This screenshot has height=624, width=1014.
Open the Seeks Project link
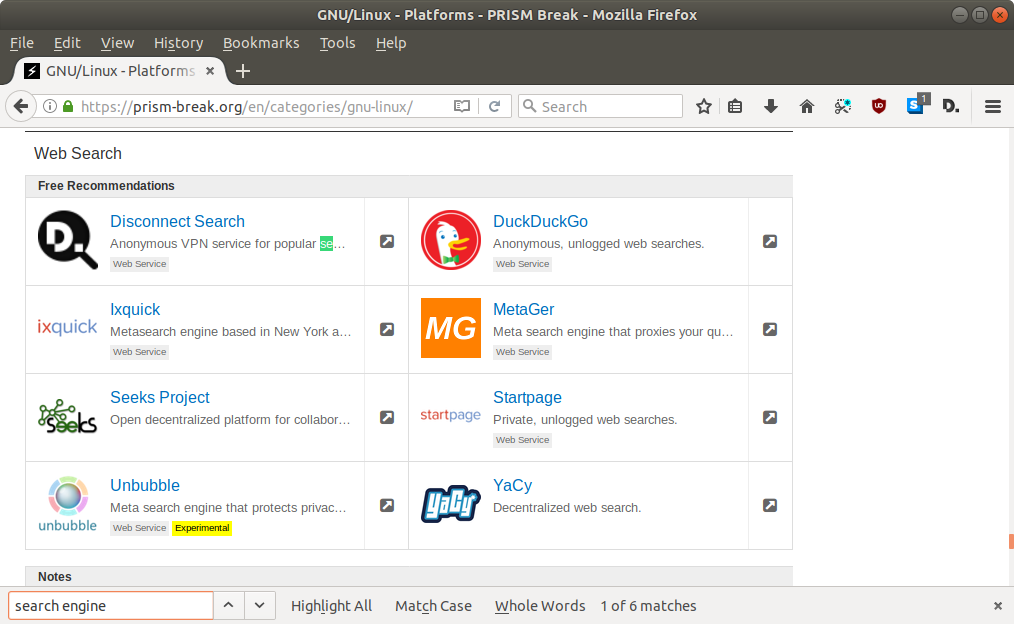point(160,397)
